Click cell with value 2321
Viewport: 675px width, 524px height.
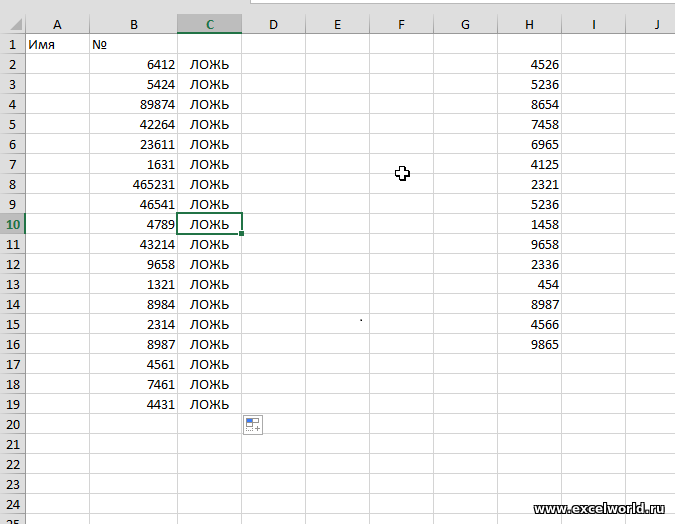click(x=529, y=184)
